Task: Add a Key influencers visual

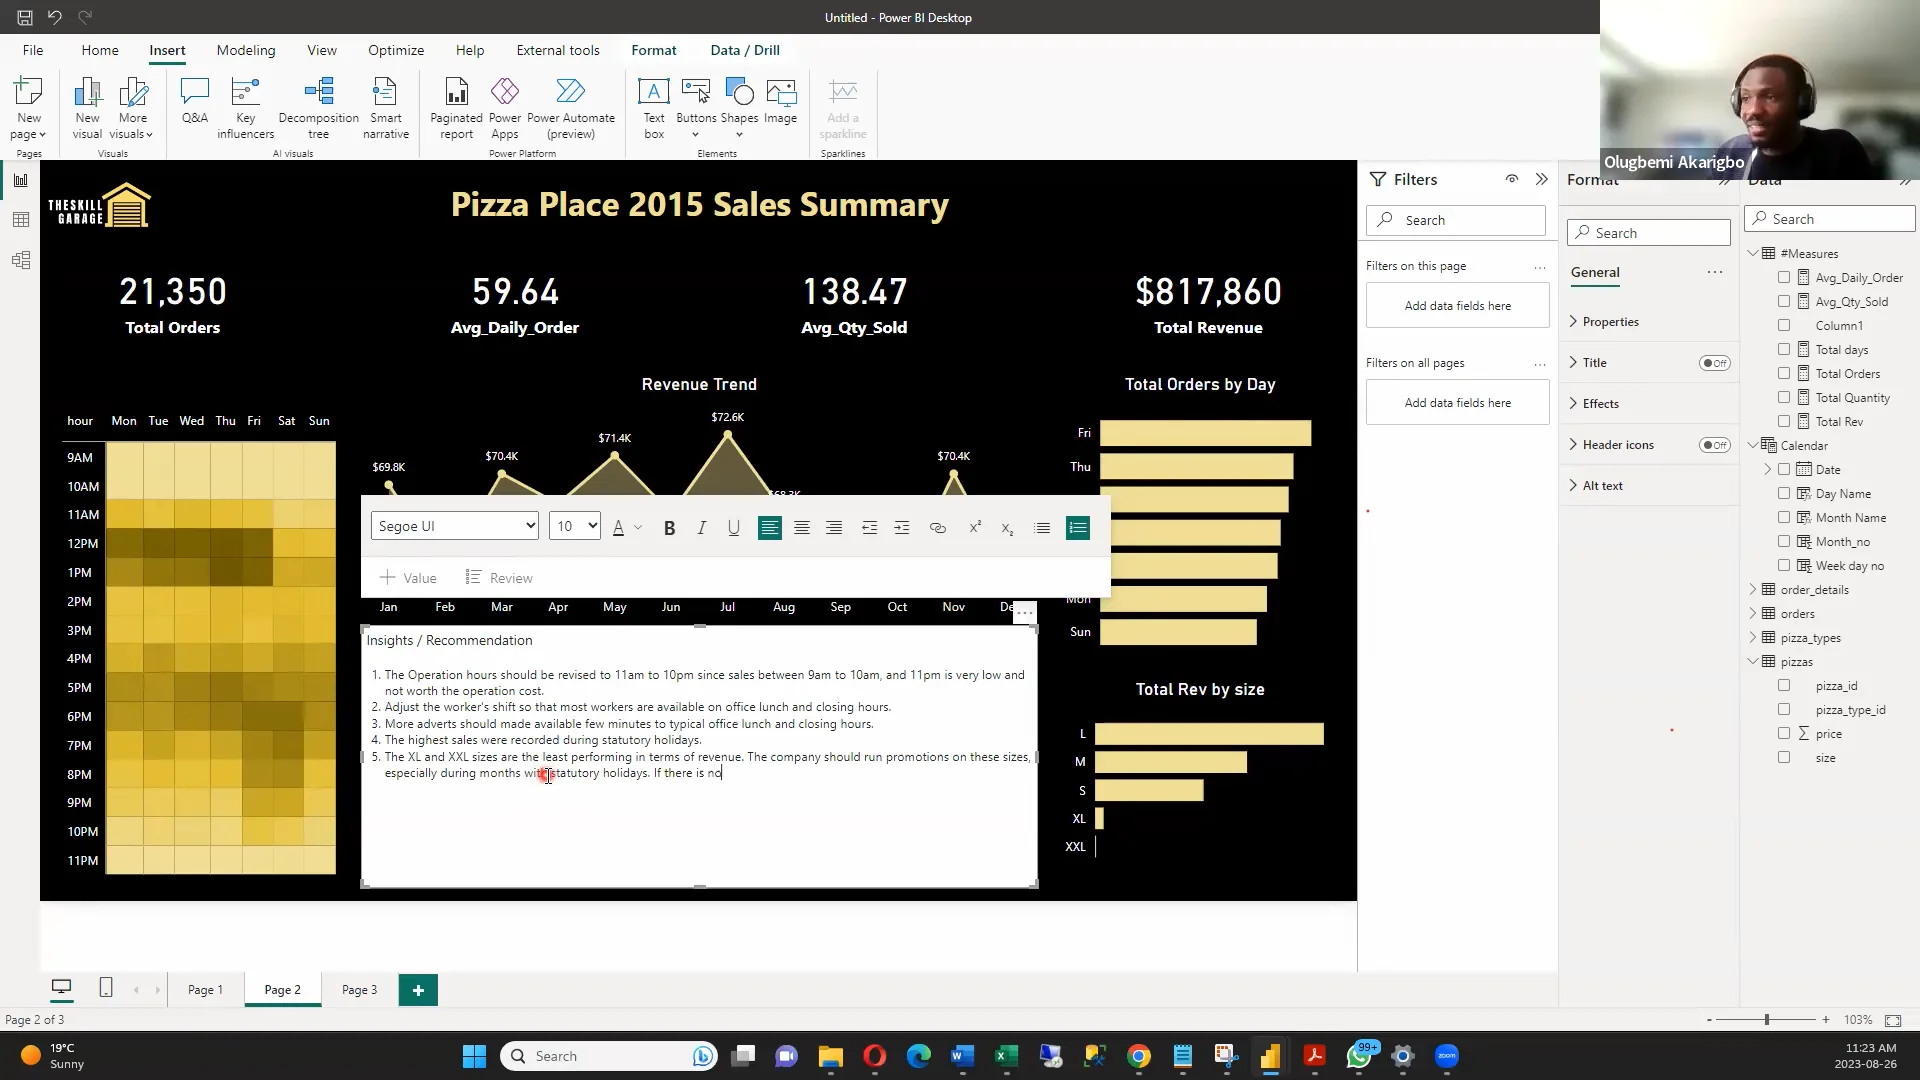Action: coord(245,105)
